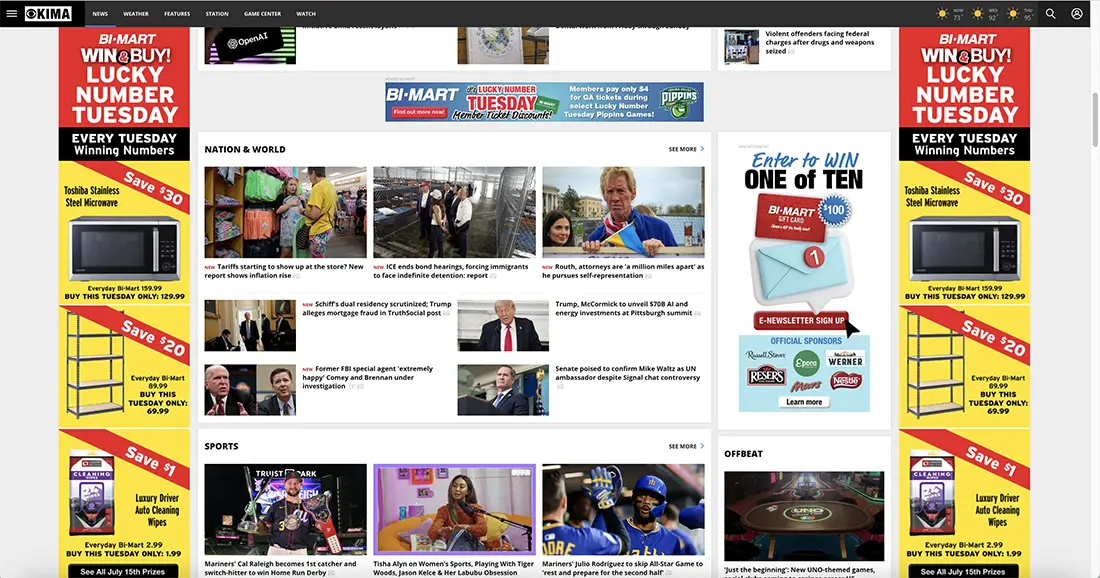Click the Trump at podium thumbnail
1100x578 pixels.
[503, 325]
